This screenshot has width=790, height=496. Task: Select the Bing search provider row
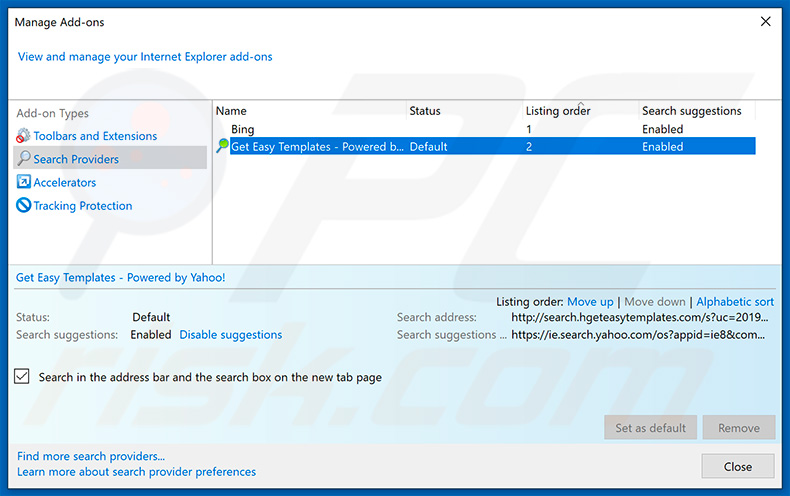click(485, 129)
